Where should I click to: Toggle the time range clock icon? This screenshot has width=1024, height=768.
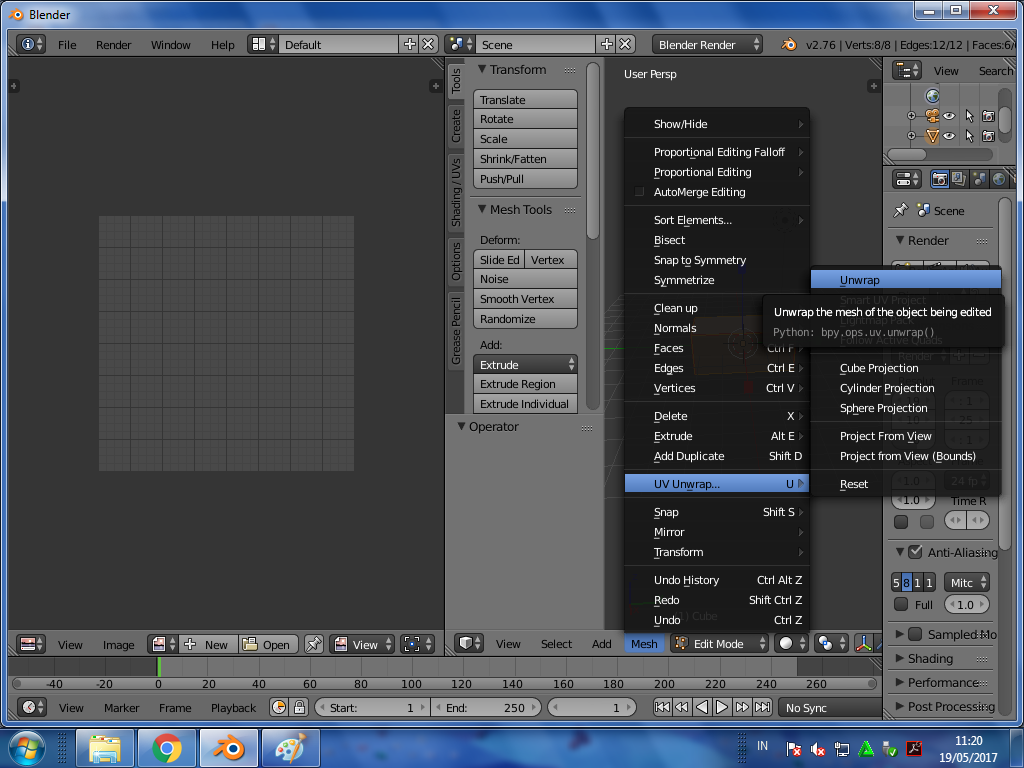click(279, 707)
